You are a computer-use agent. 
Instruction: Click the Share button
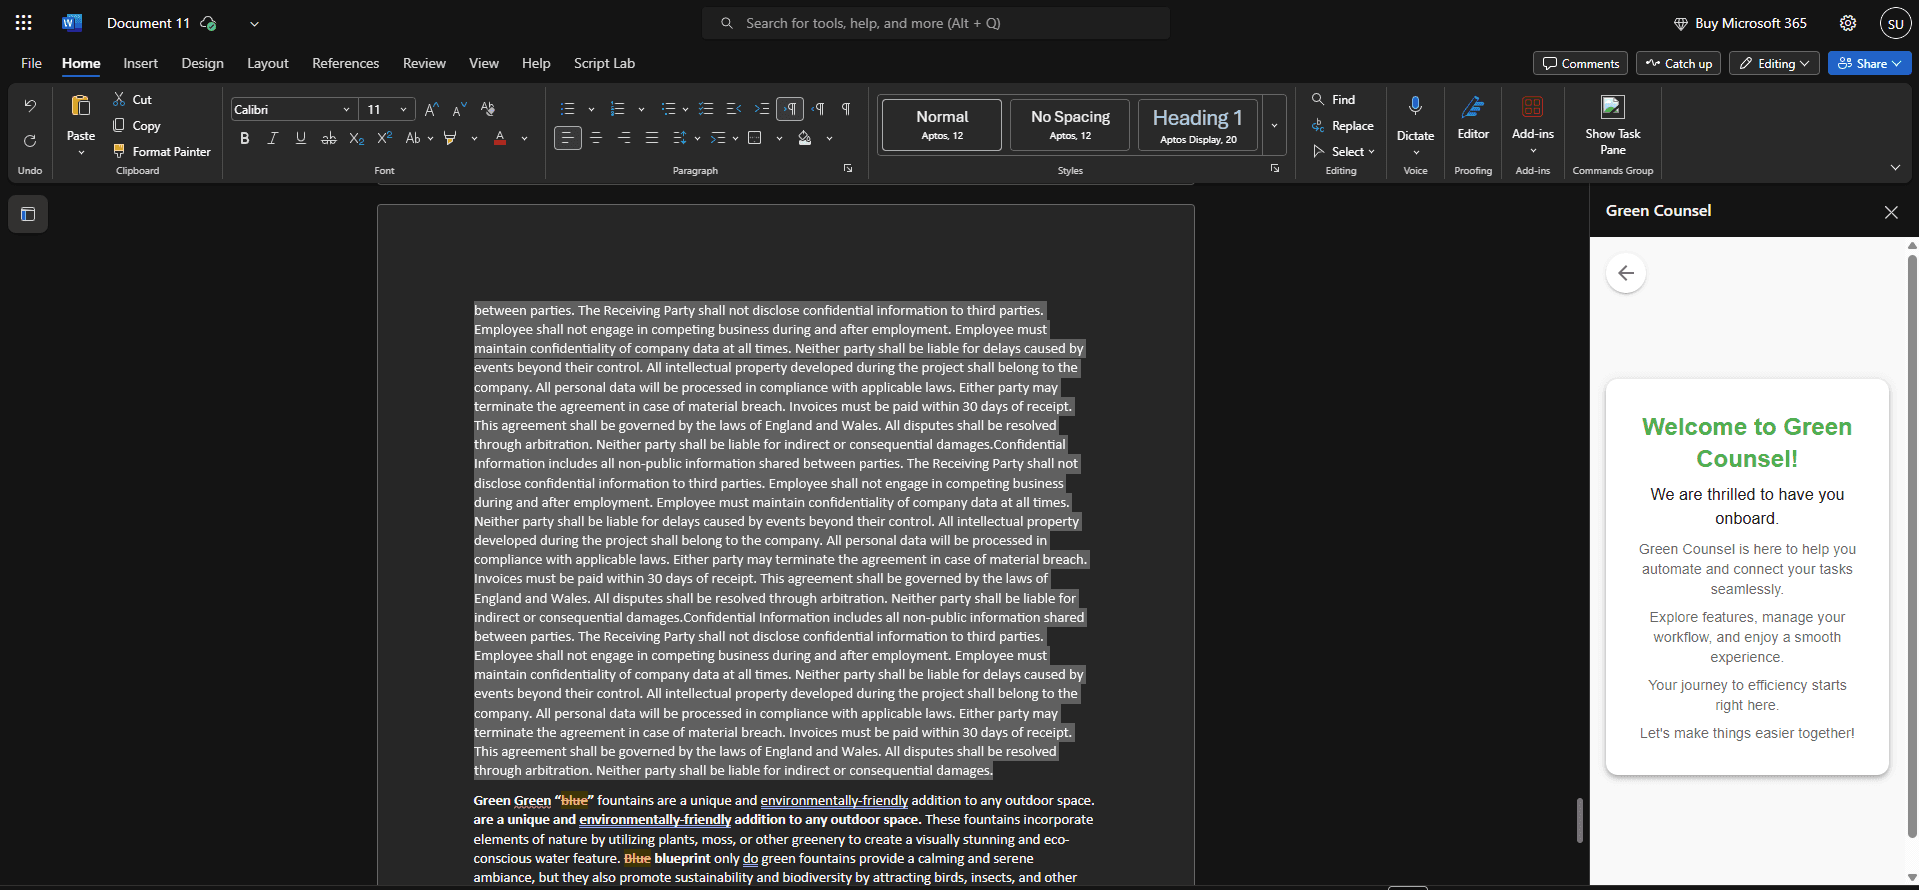(x=1869, y=64)
